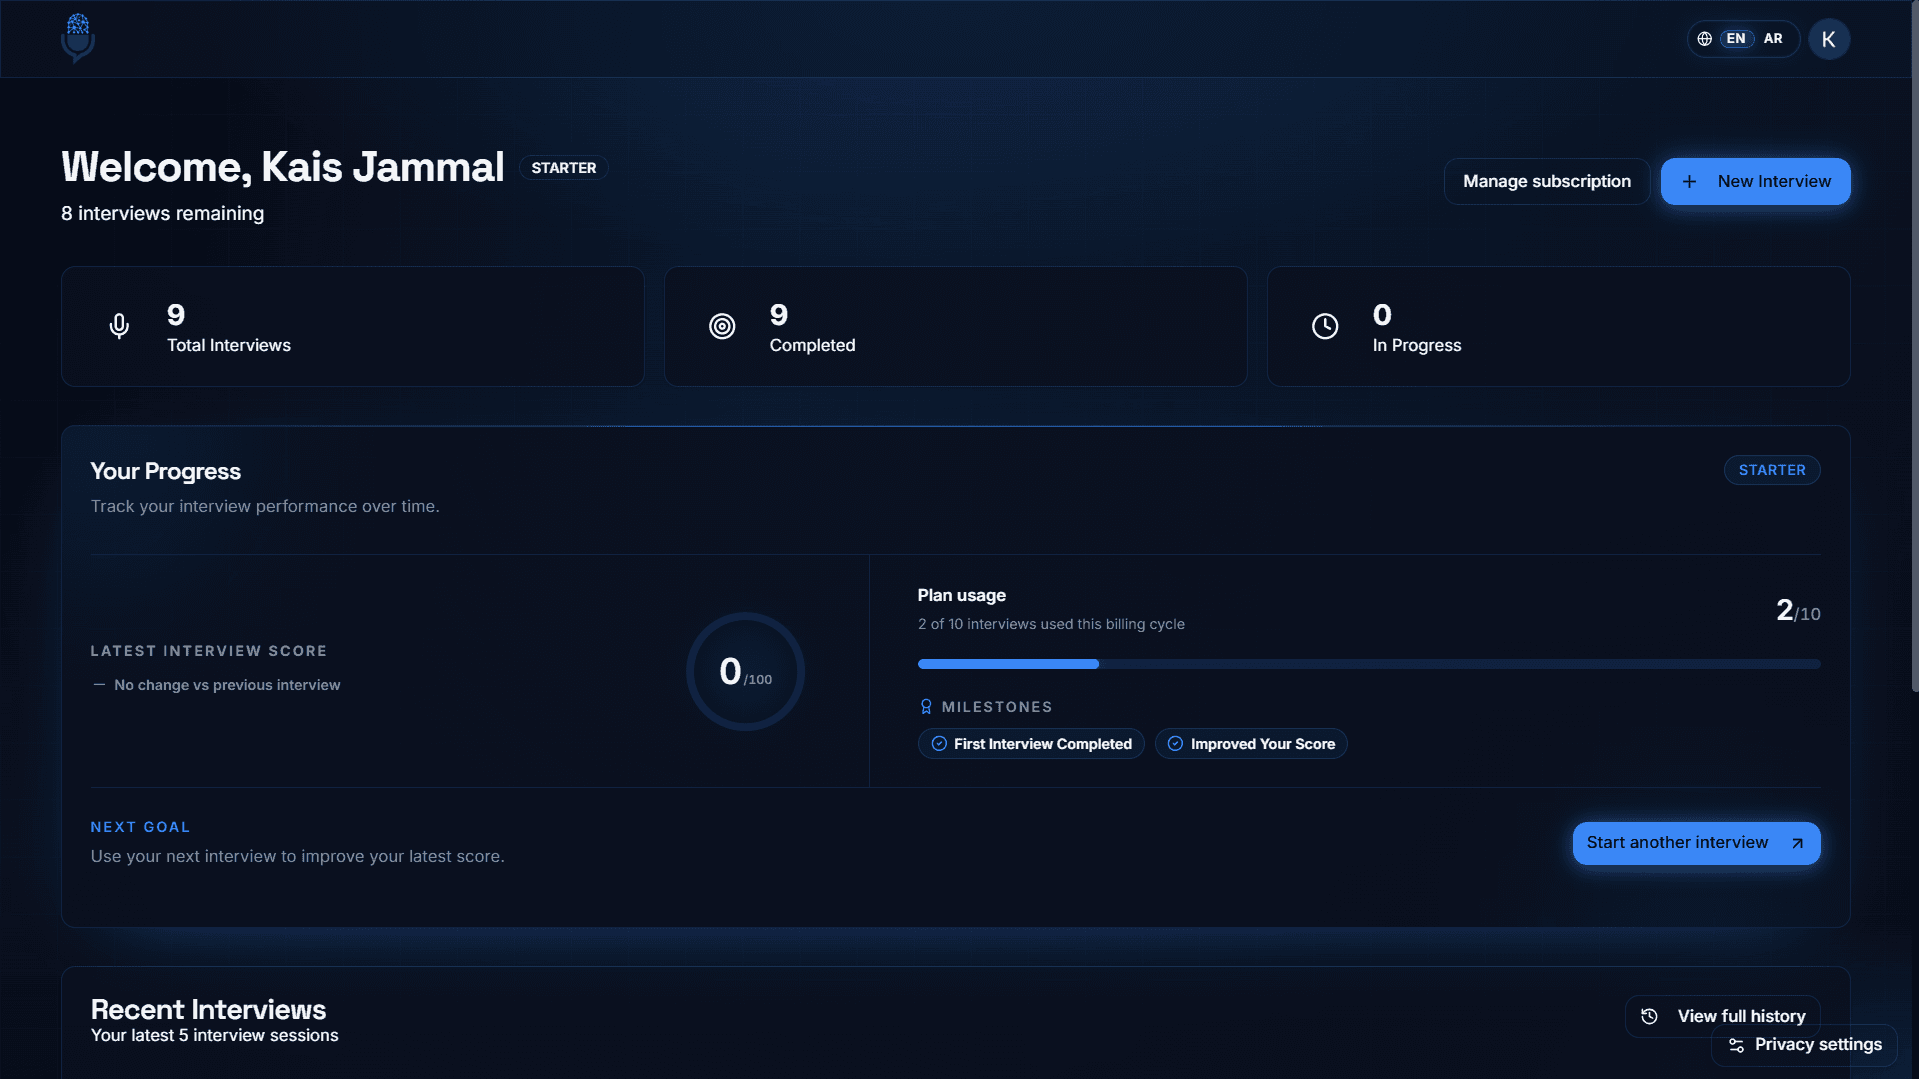Click the STARTER badge beside welcome heading
Image resolution: width=1919 pixels, height=1079 pixels.
564,168
